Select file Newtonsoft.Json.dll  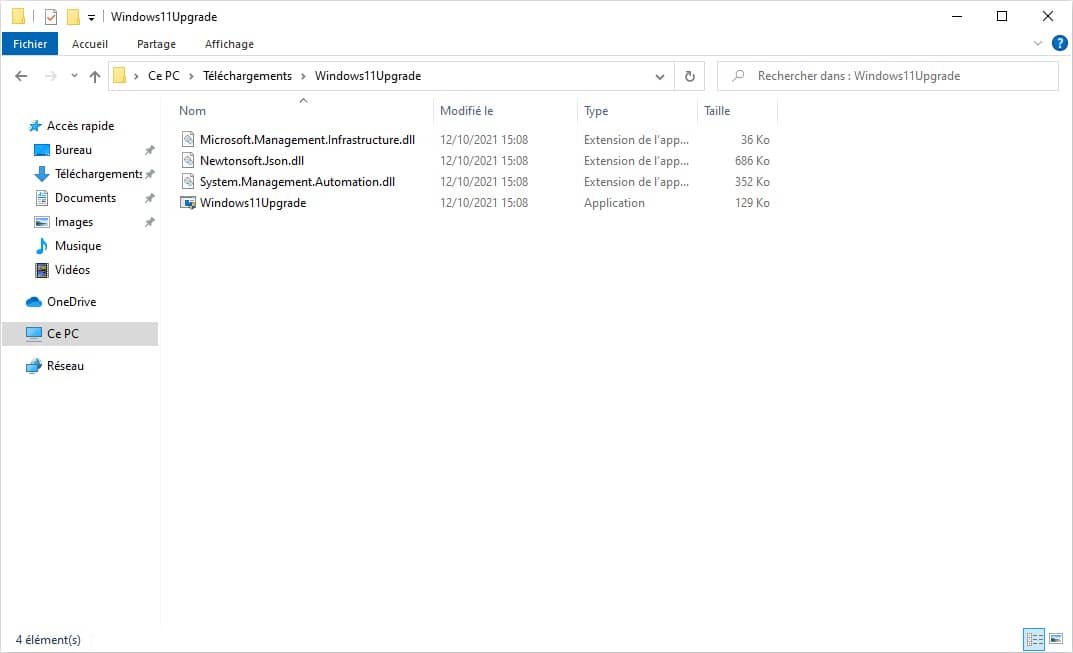point(252,161)
